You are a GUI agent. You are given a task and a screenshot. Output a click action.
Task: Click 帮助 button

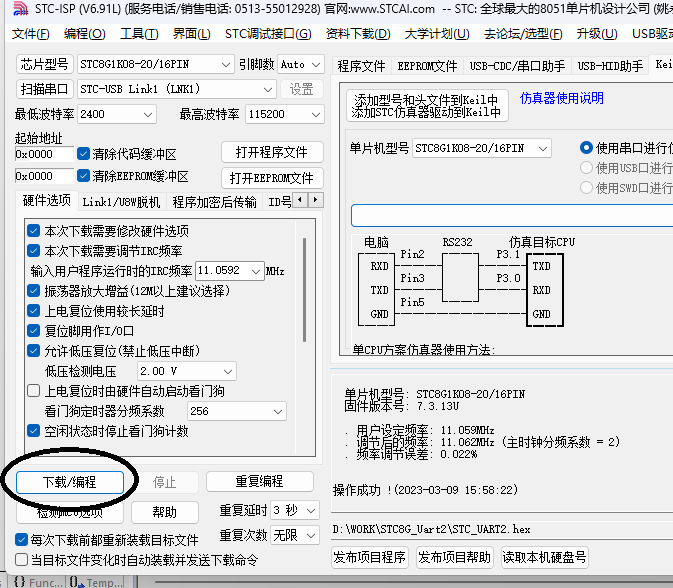[165, 512]
